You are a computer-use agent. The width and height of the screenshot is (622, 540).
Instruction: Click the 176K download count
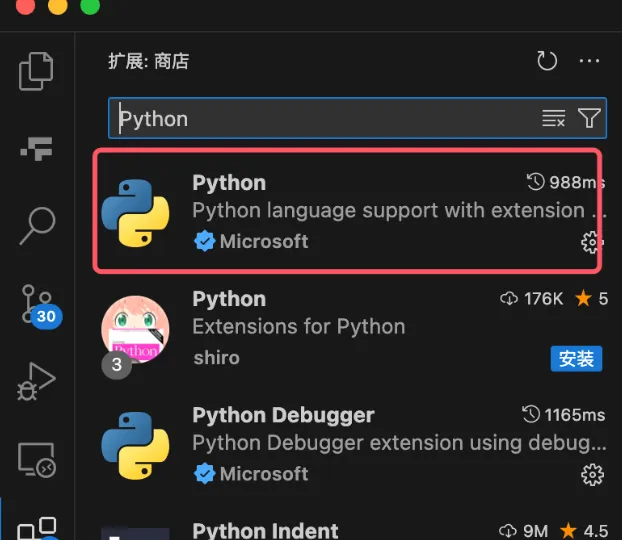(532, 298)
